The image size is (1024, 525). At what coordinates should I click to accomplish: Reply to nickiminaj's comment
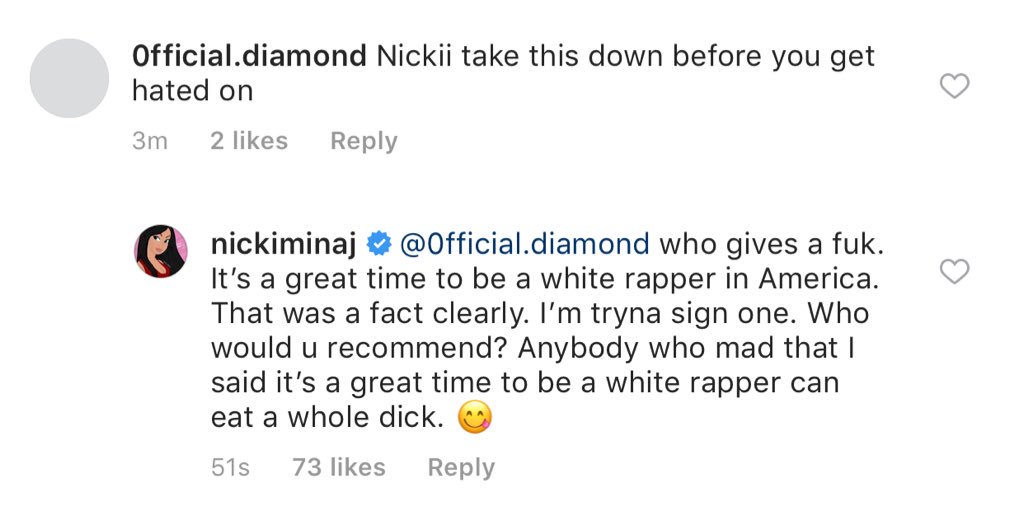point(461,467)
